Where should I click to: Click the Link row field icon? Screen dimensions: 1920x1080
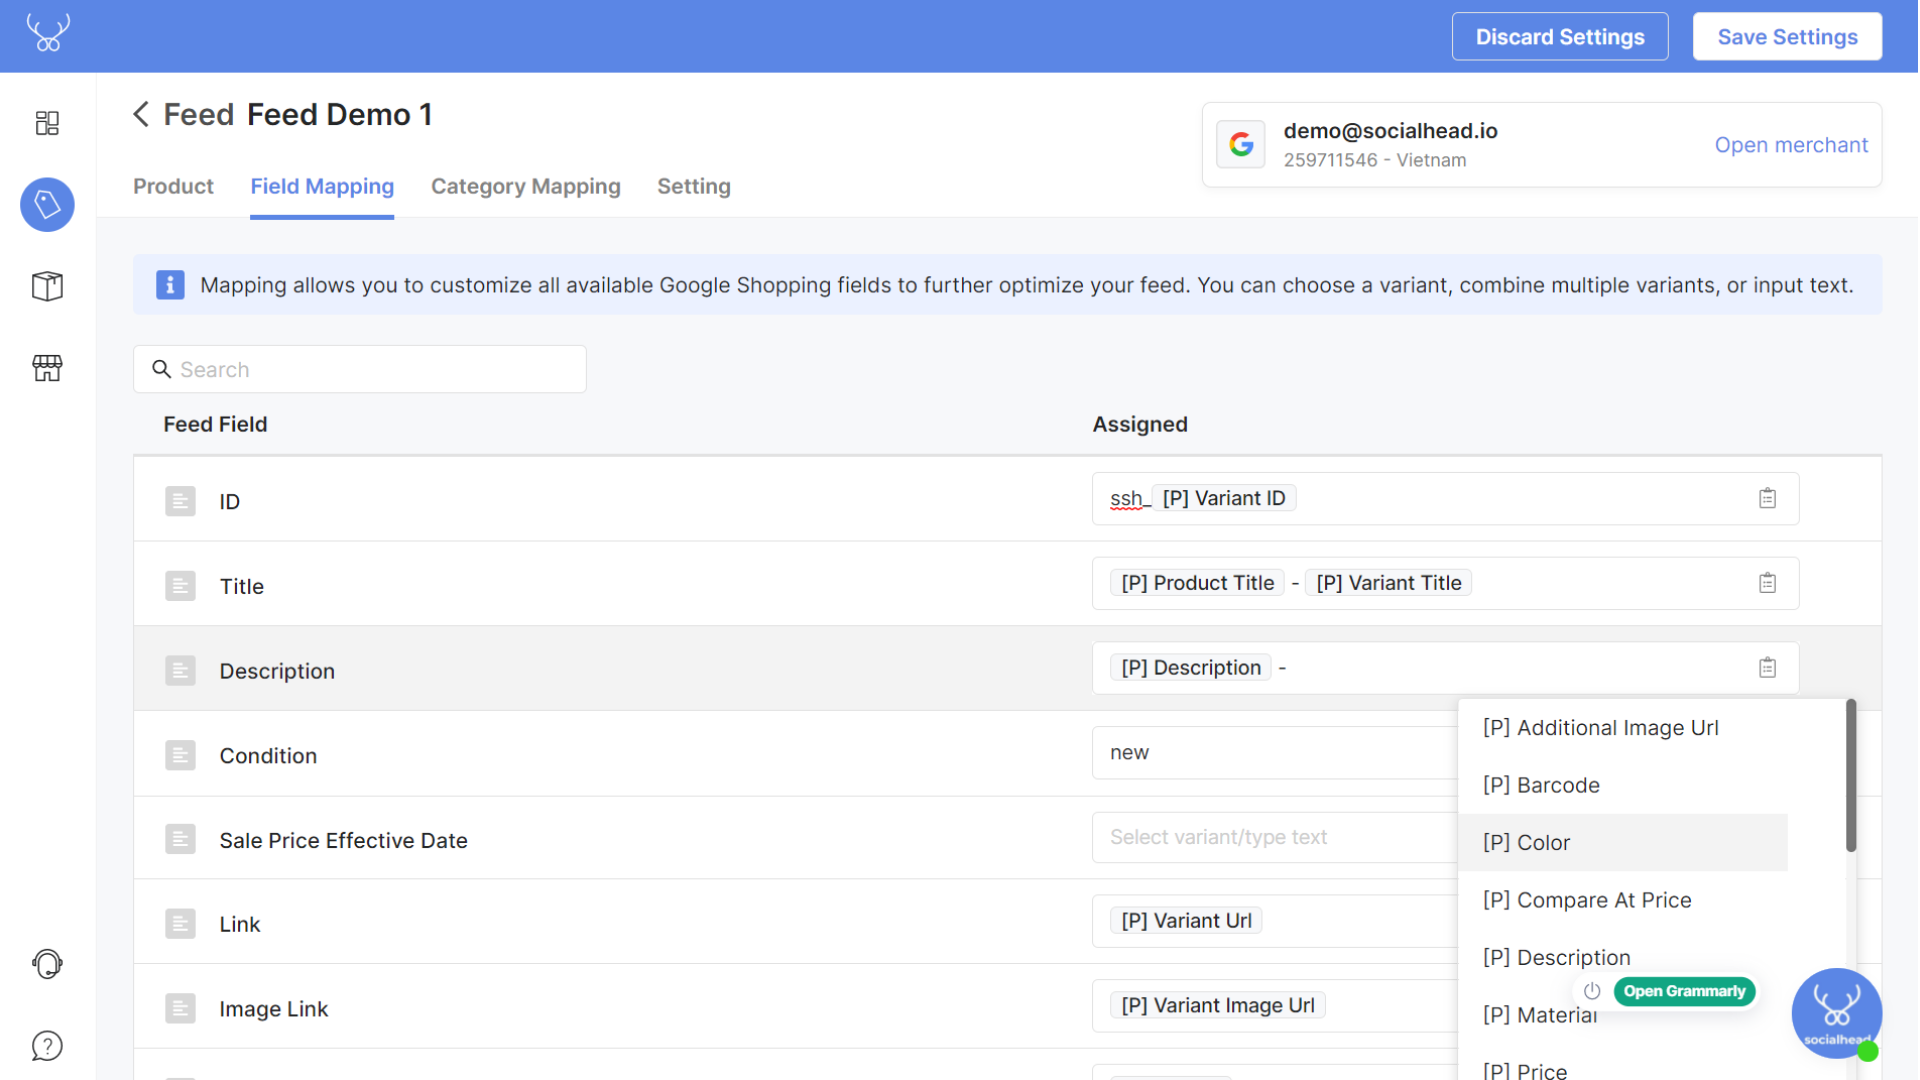(180, 924)
